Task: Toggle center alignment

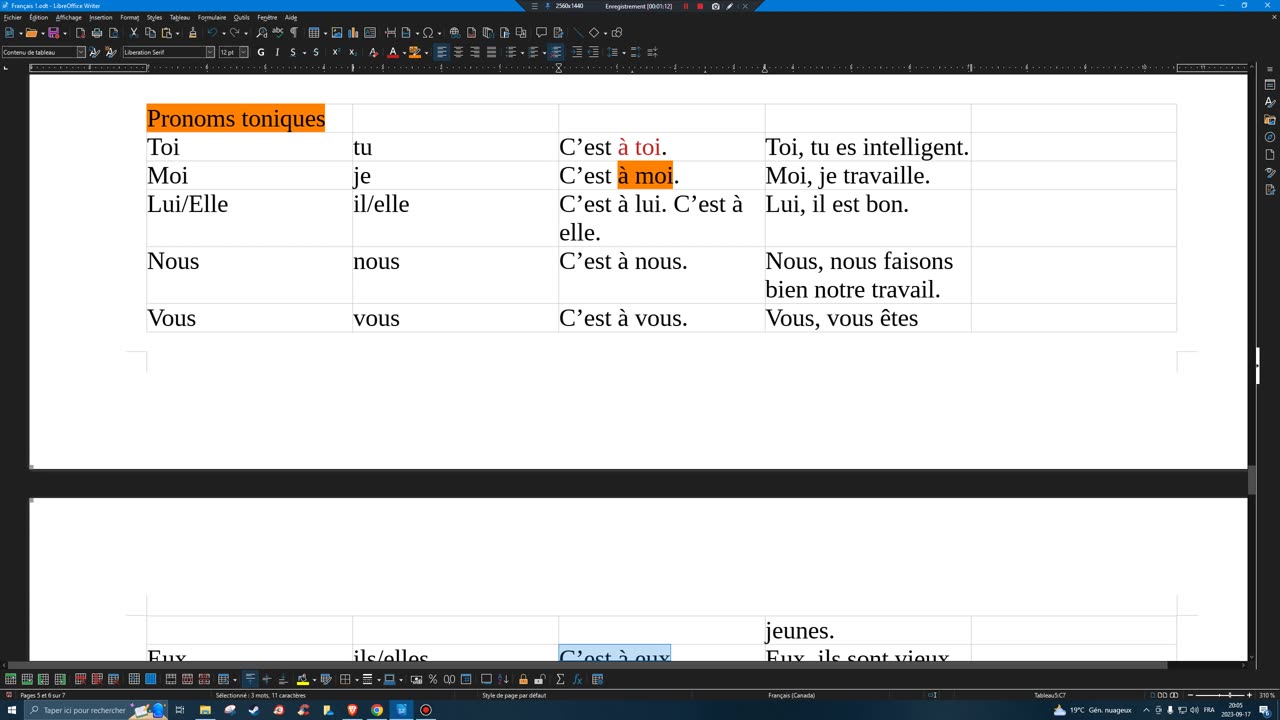Action: pyautogui.click(x=458, y=52)
